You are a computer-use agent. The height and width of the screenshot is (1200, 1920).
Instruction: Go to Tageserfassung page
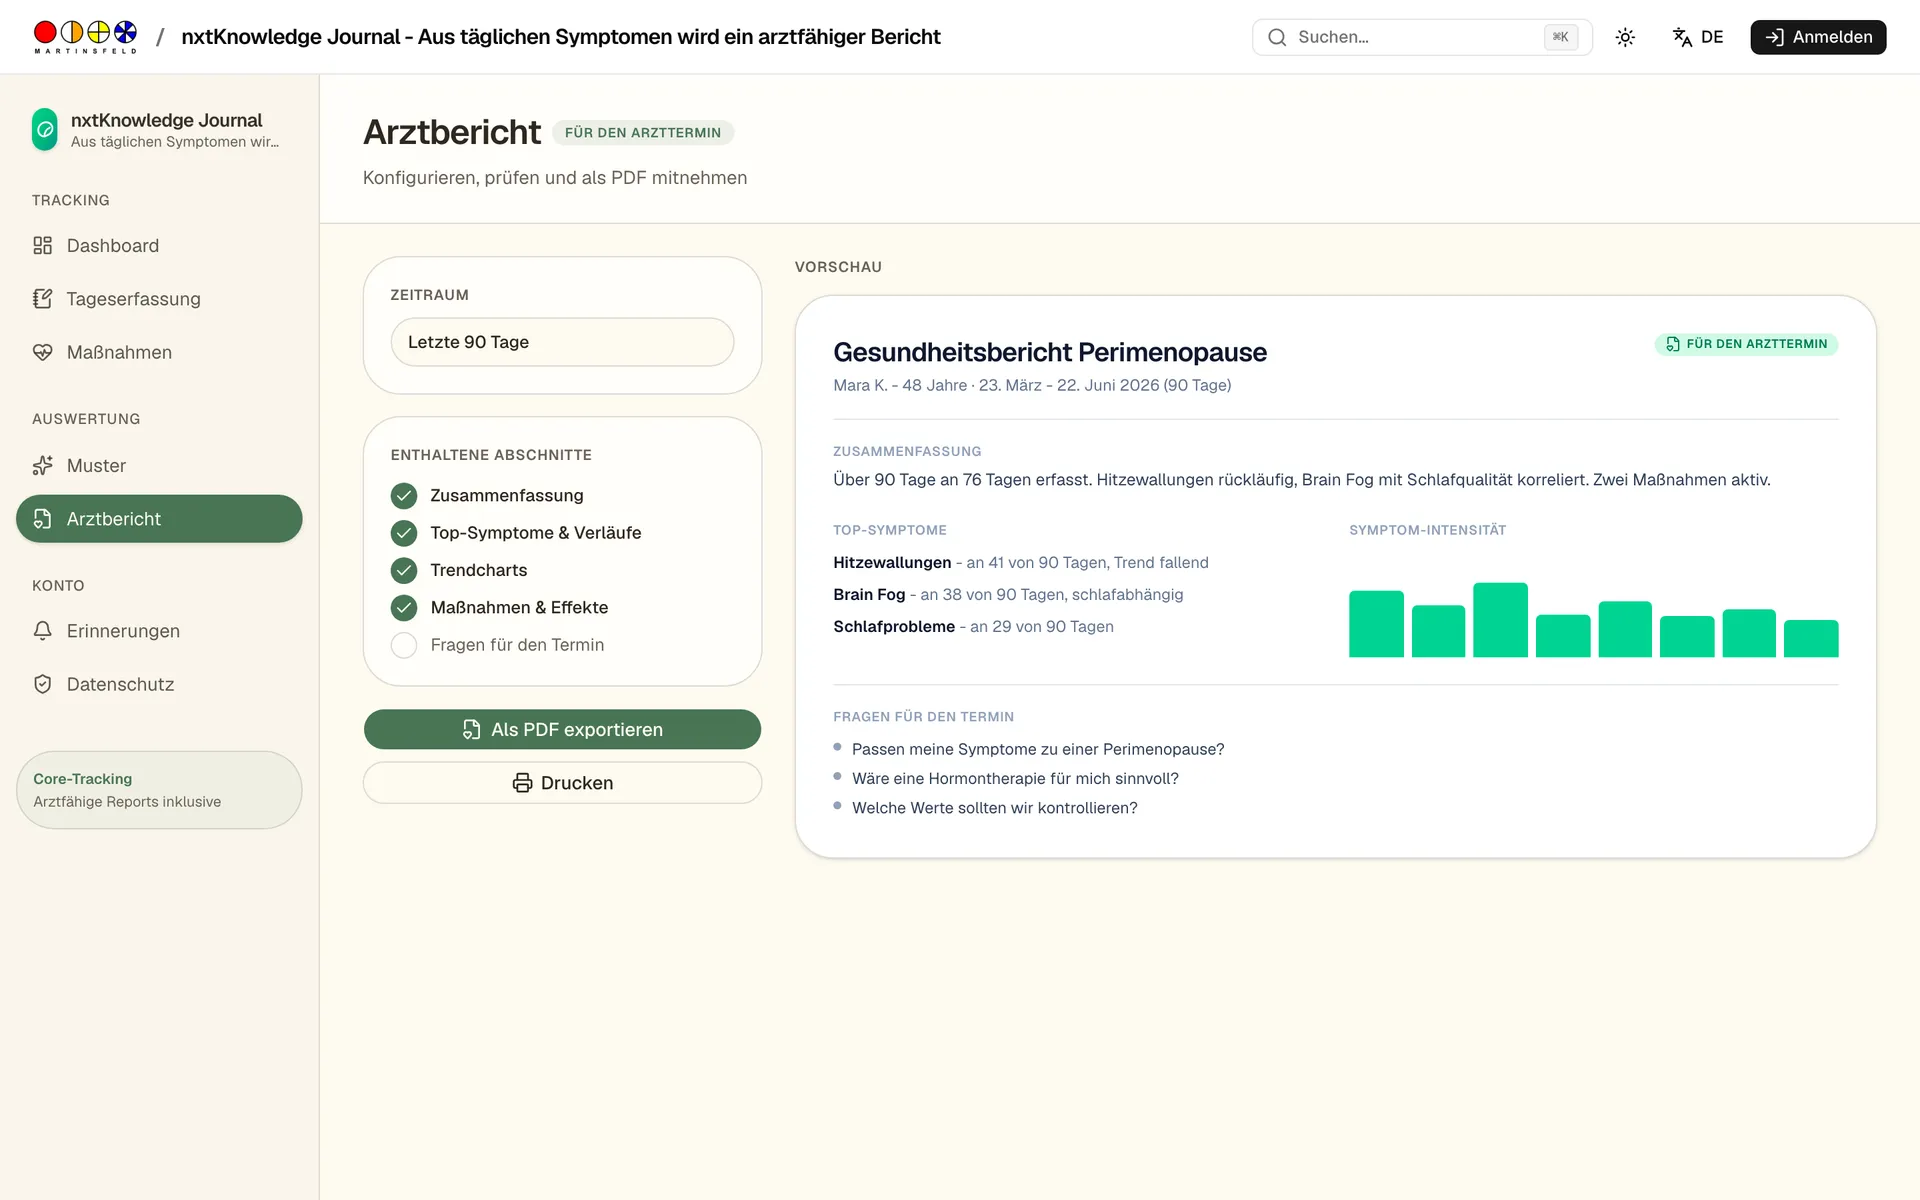(x=159, y=299)
